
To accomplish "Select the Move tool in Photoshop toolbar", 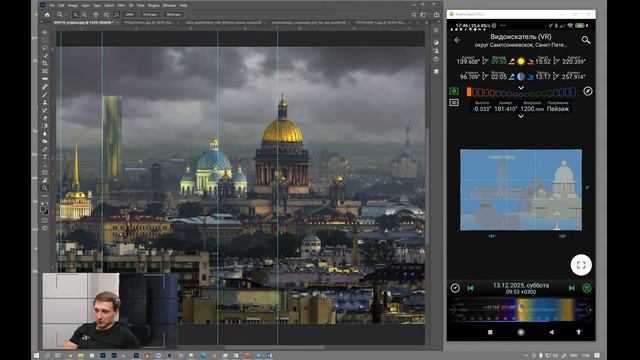I will point(44,32).
